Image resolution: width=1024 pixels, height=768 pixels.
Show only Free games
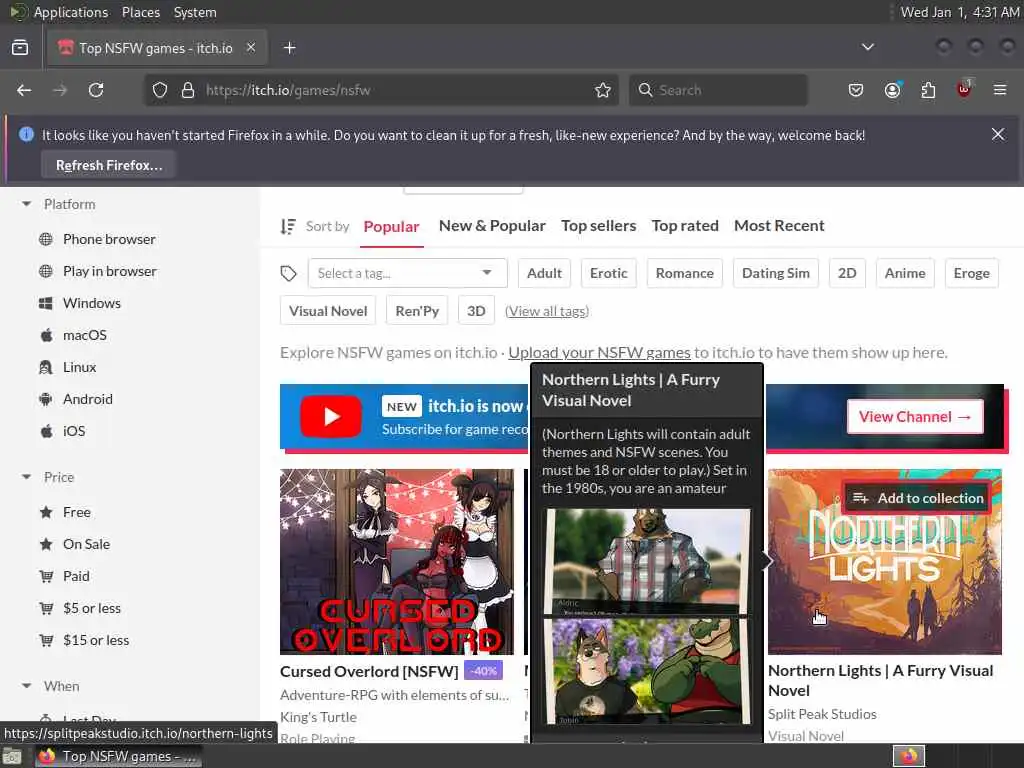(76, 512)
